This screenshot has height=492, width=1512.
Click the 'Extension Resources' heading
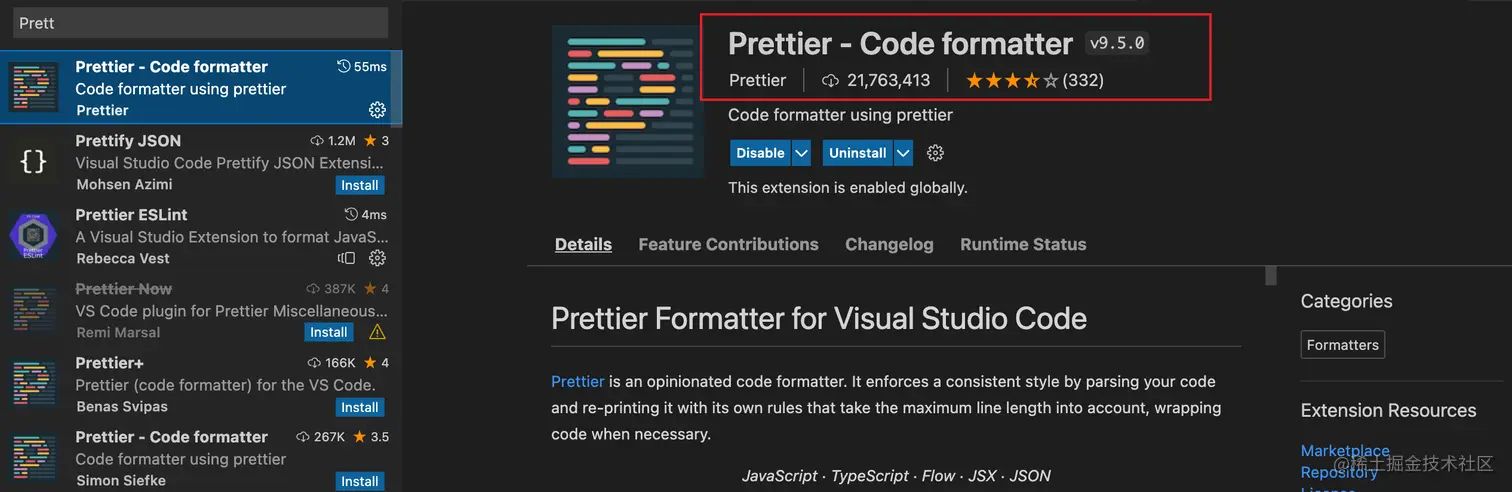coord(1388,410)
